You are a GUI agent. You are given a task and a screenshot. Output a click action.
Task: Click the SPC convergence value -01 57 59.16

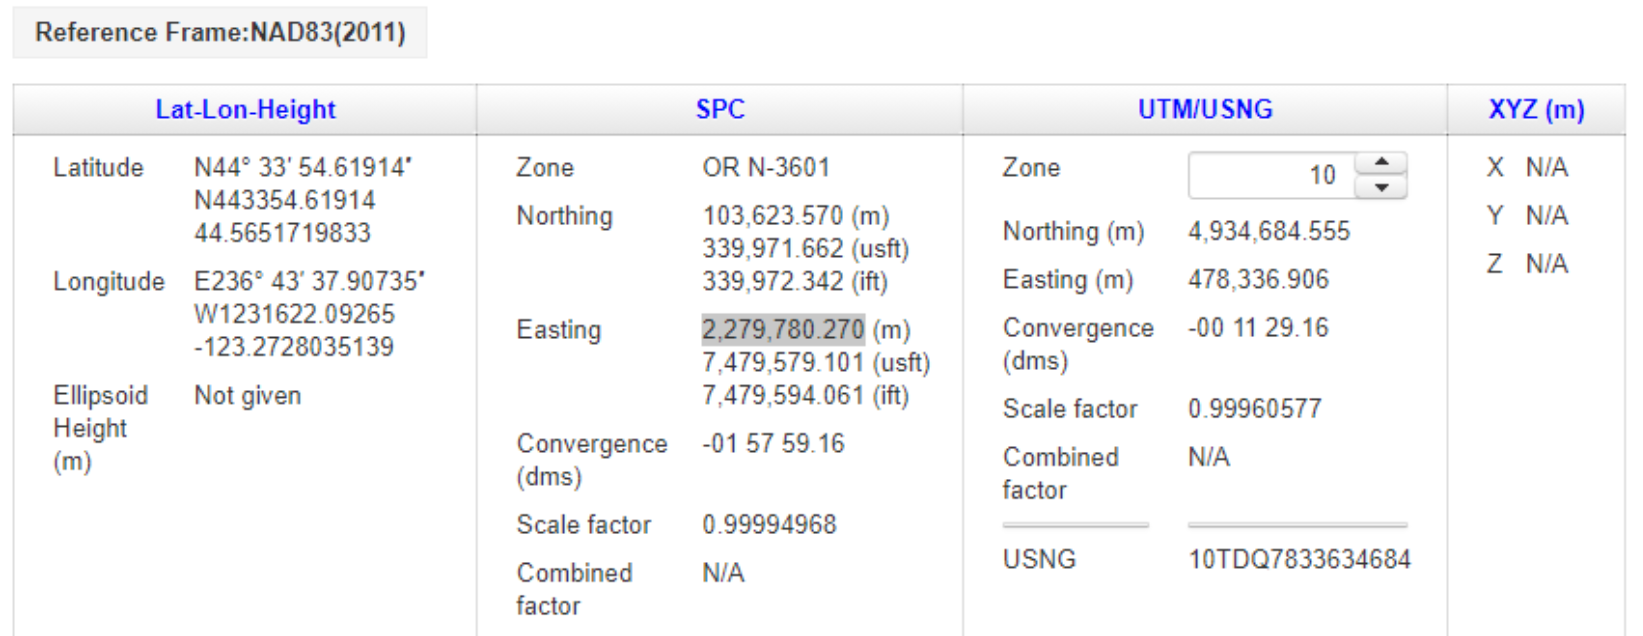(x=772, y=443)
